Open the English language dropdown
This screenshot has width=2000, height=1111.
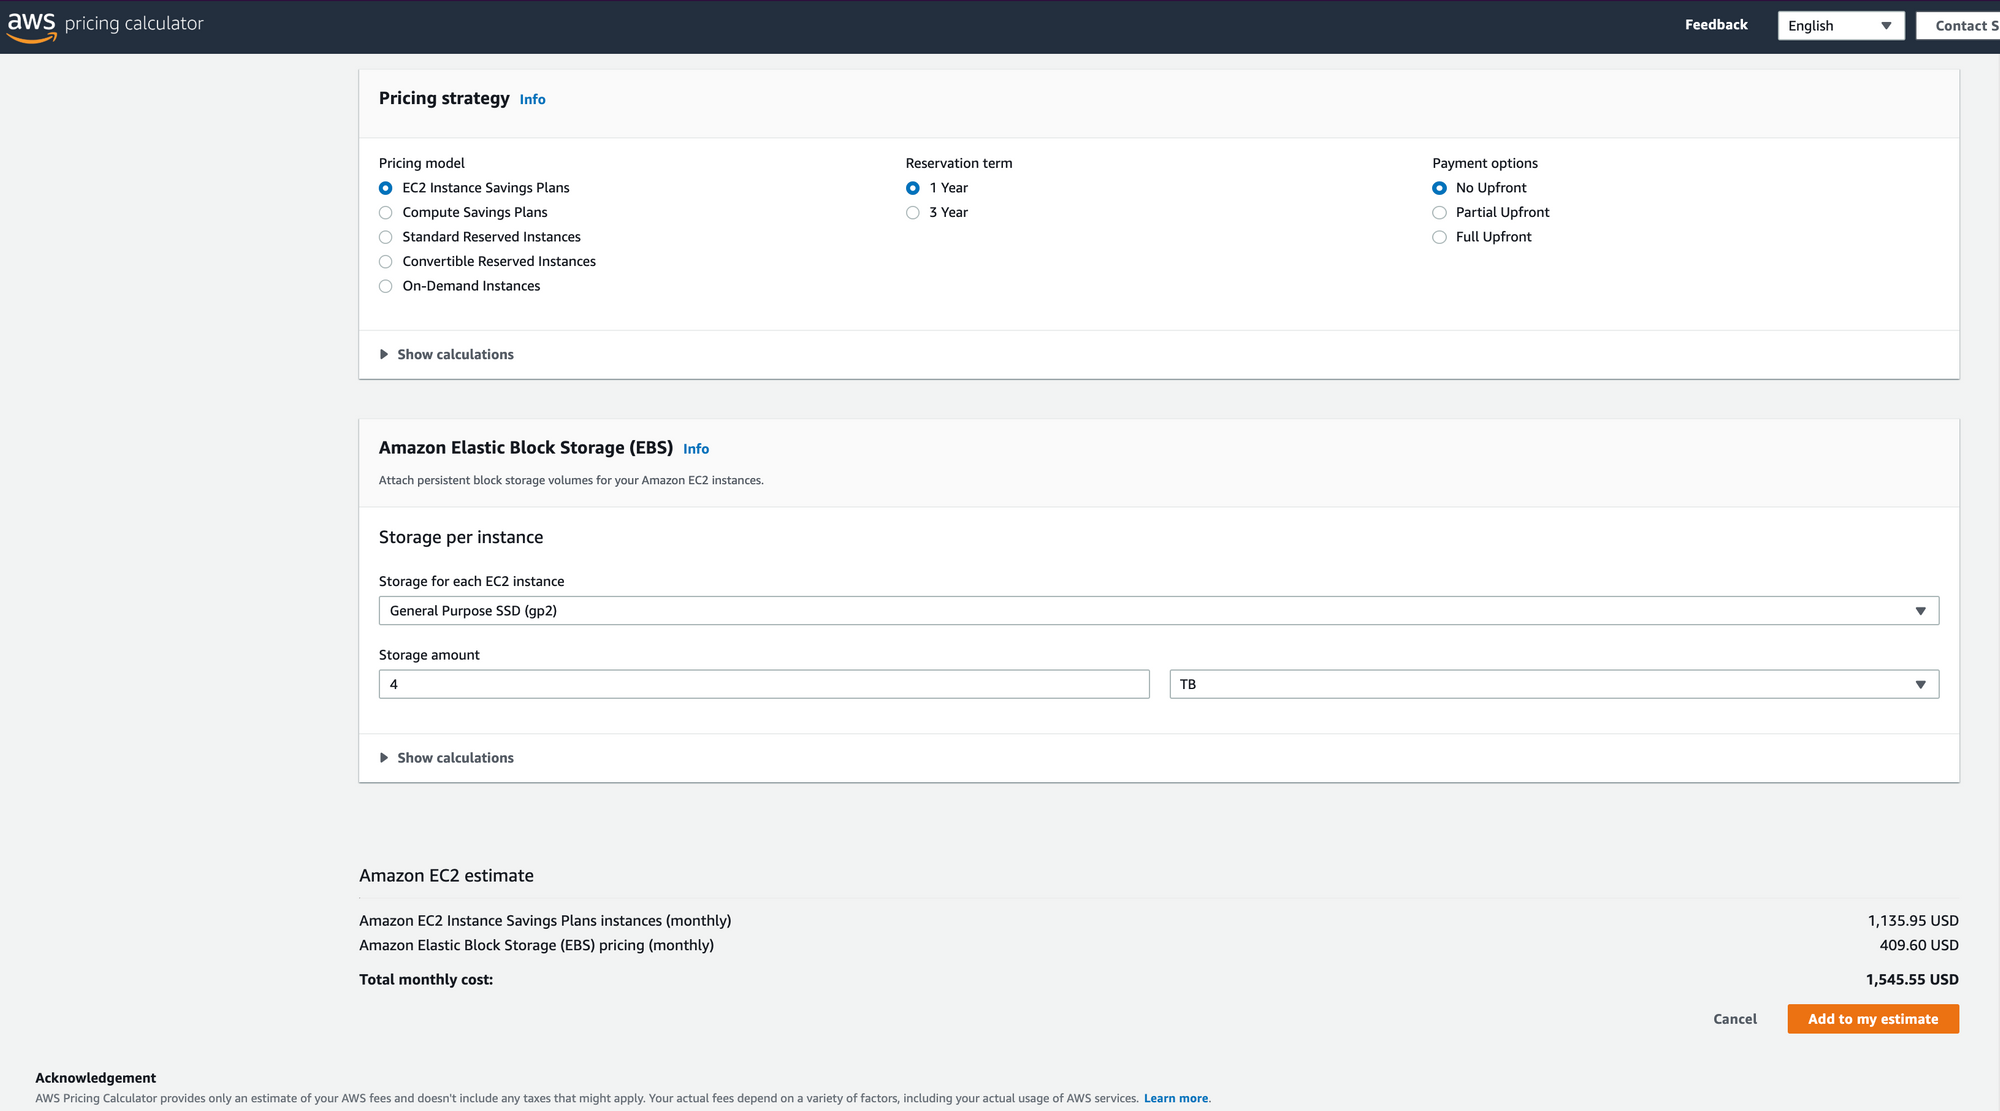pyautogui.click(x=1840, y=26)
